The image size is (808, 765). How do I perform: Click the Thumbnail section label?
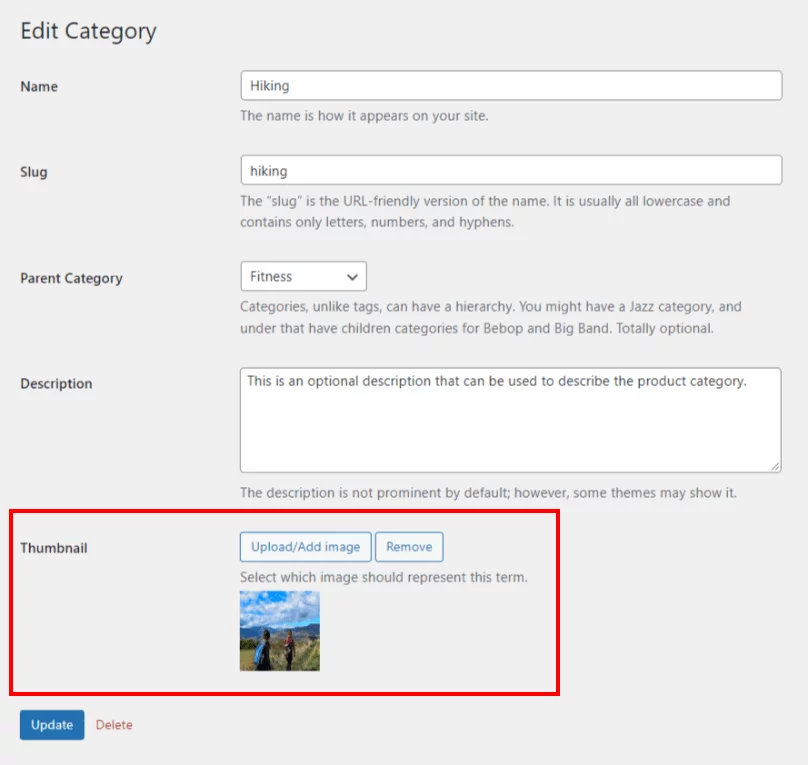pyautogui.click(x=54, y=548)
